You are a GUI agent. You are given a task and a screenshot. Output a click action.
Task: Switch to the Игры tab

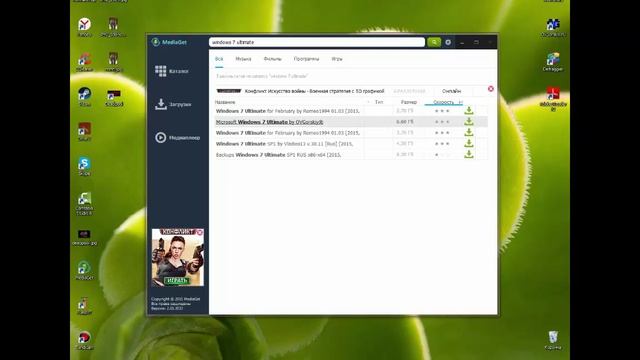pyautogui.click(x=337, y=59)
